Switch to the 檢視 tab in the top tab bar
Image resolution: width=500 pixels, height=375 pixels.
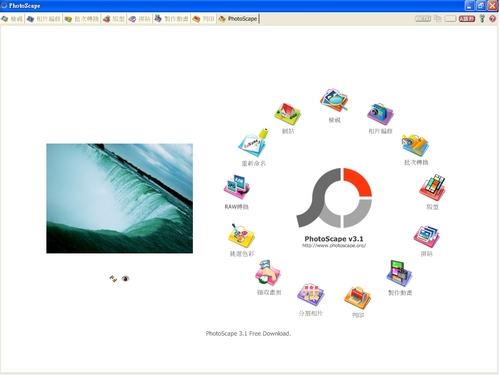[x=12, y=19]
